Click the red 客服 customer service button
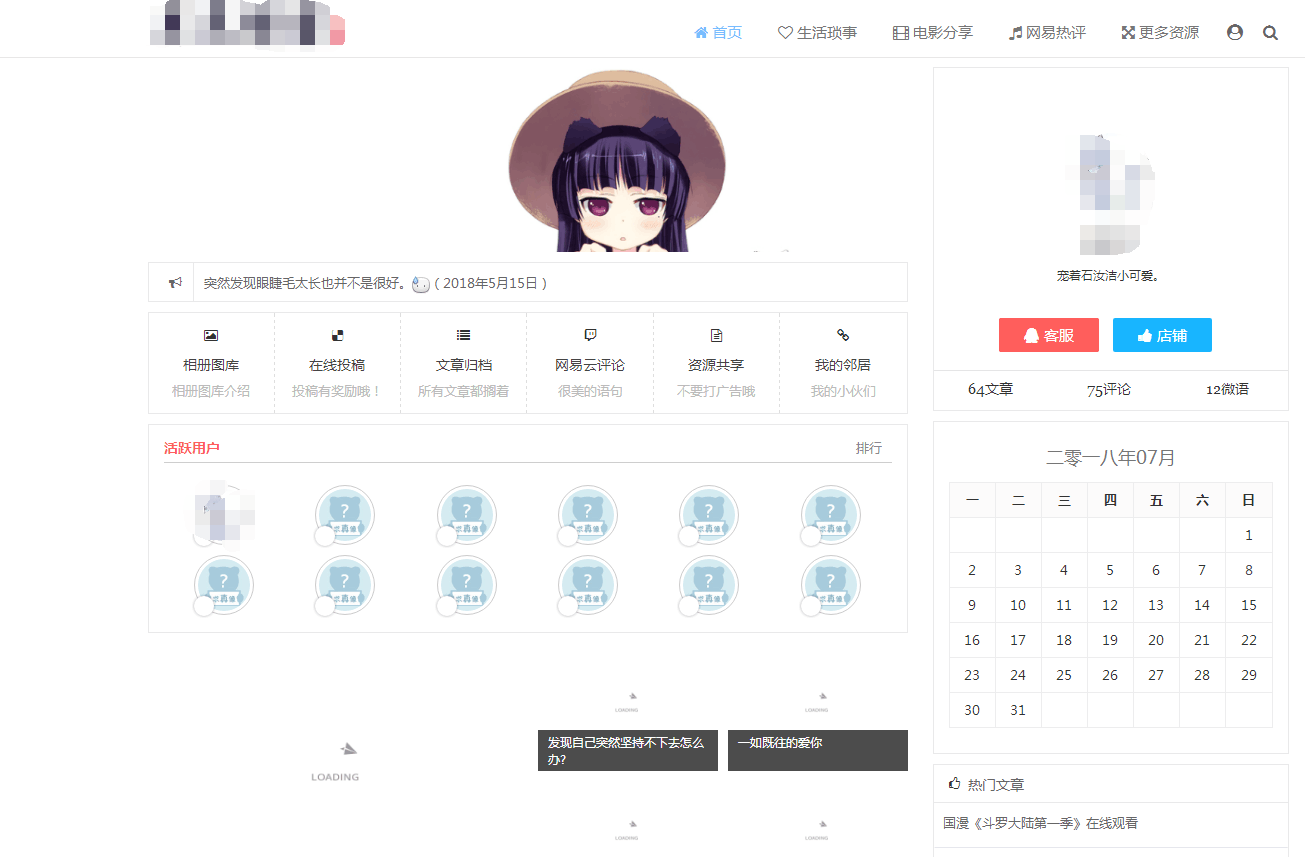 [1048, 335]
